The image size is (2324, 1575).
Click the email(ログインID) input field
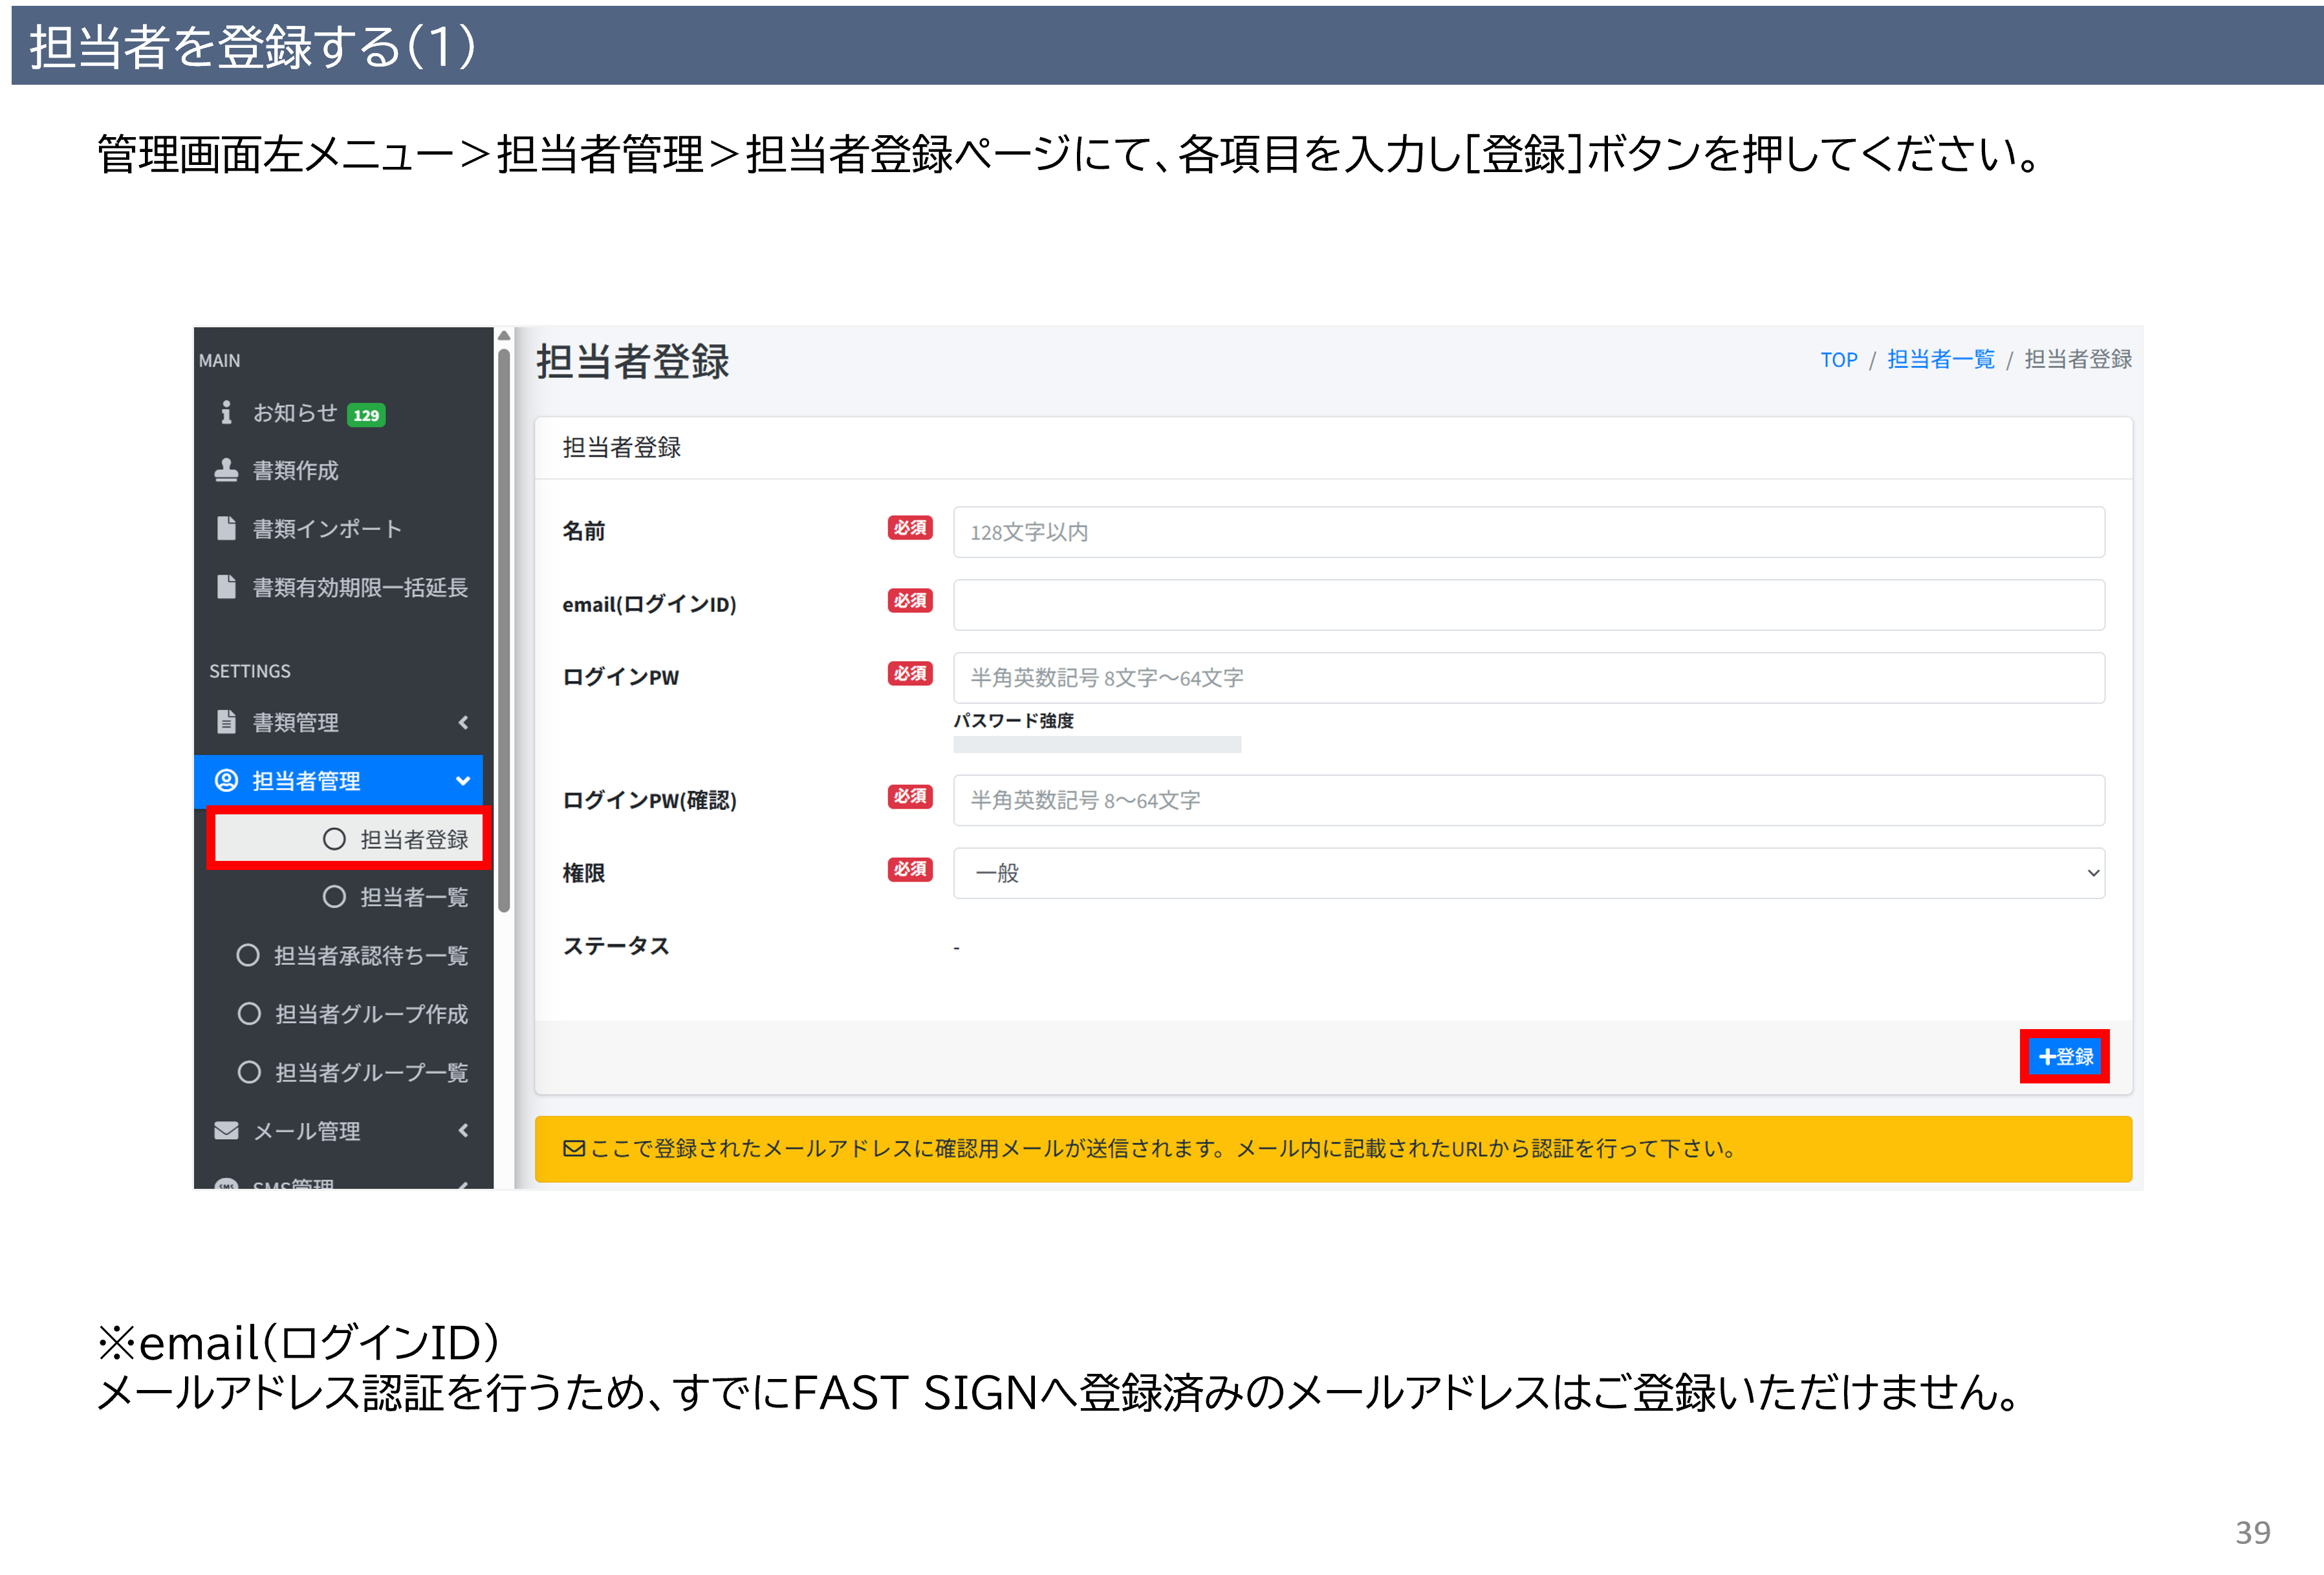tap(1528, 605)
